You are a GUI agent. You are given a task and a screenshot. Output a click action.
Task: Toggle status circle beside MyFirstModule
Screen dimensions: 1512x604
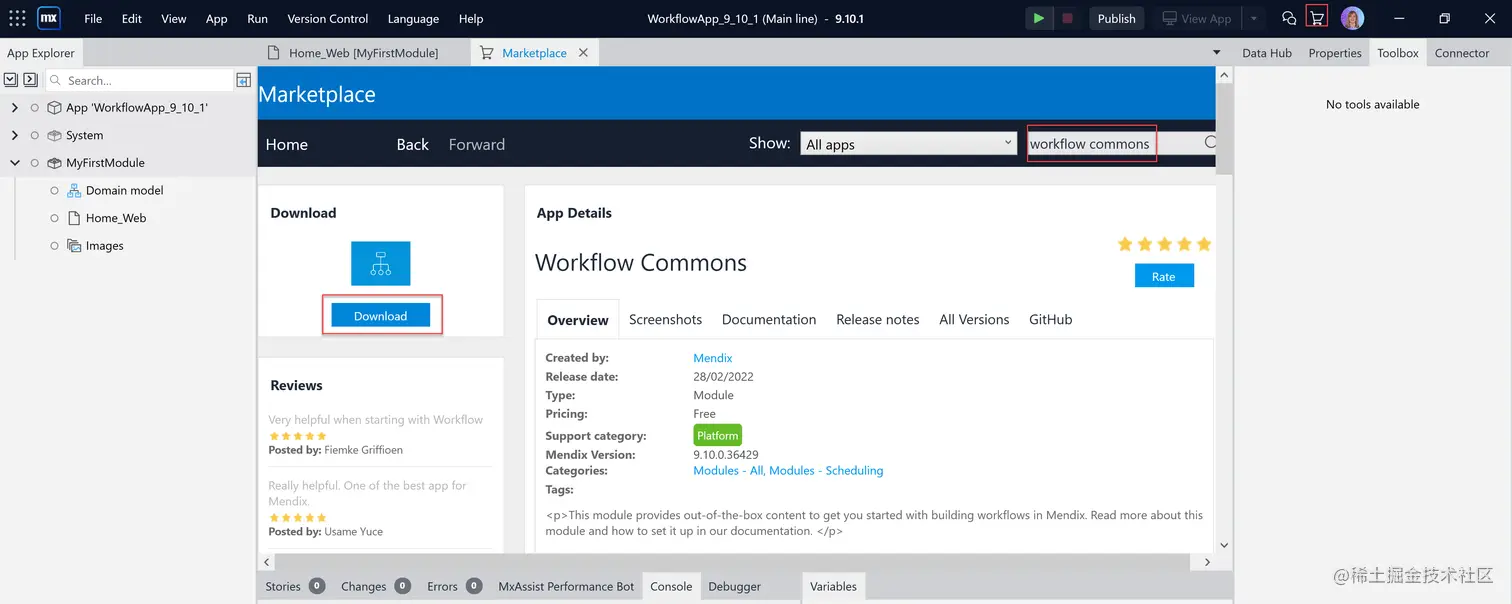tap(35, 163)
